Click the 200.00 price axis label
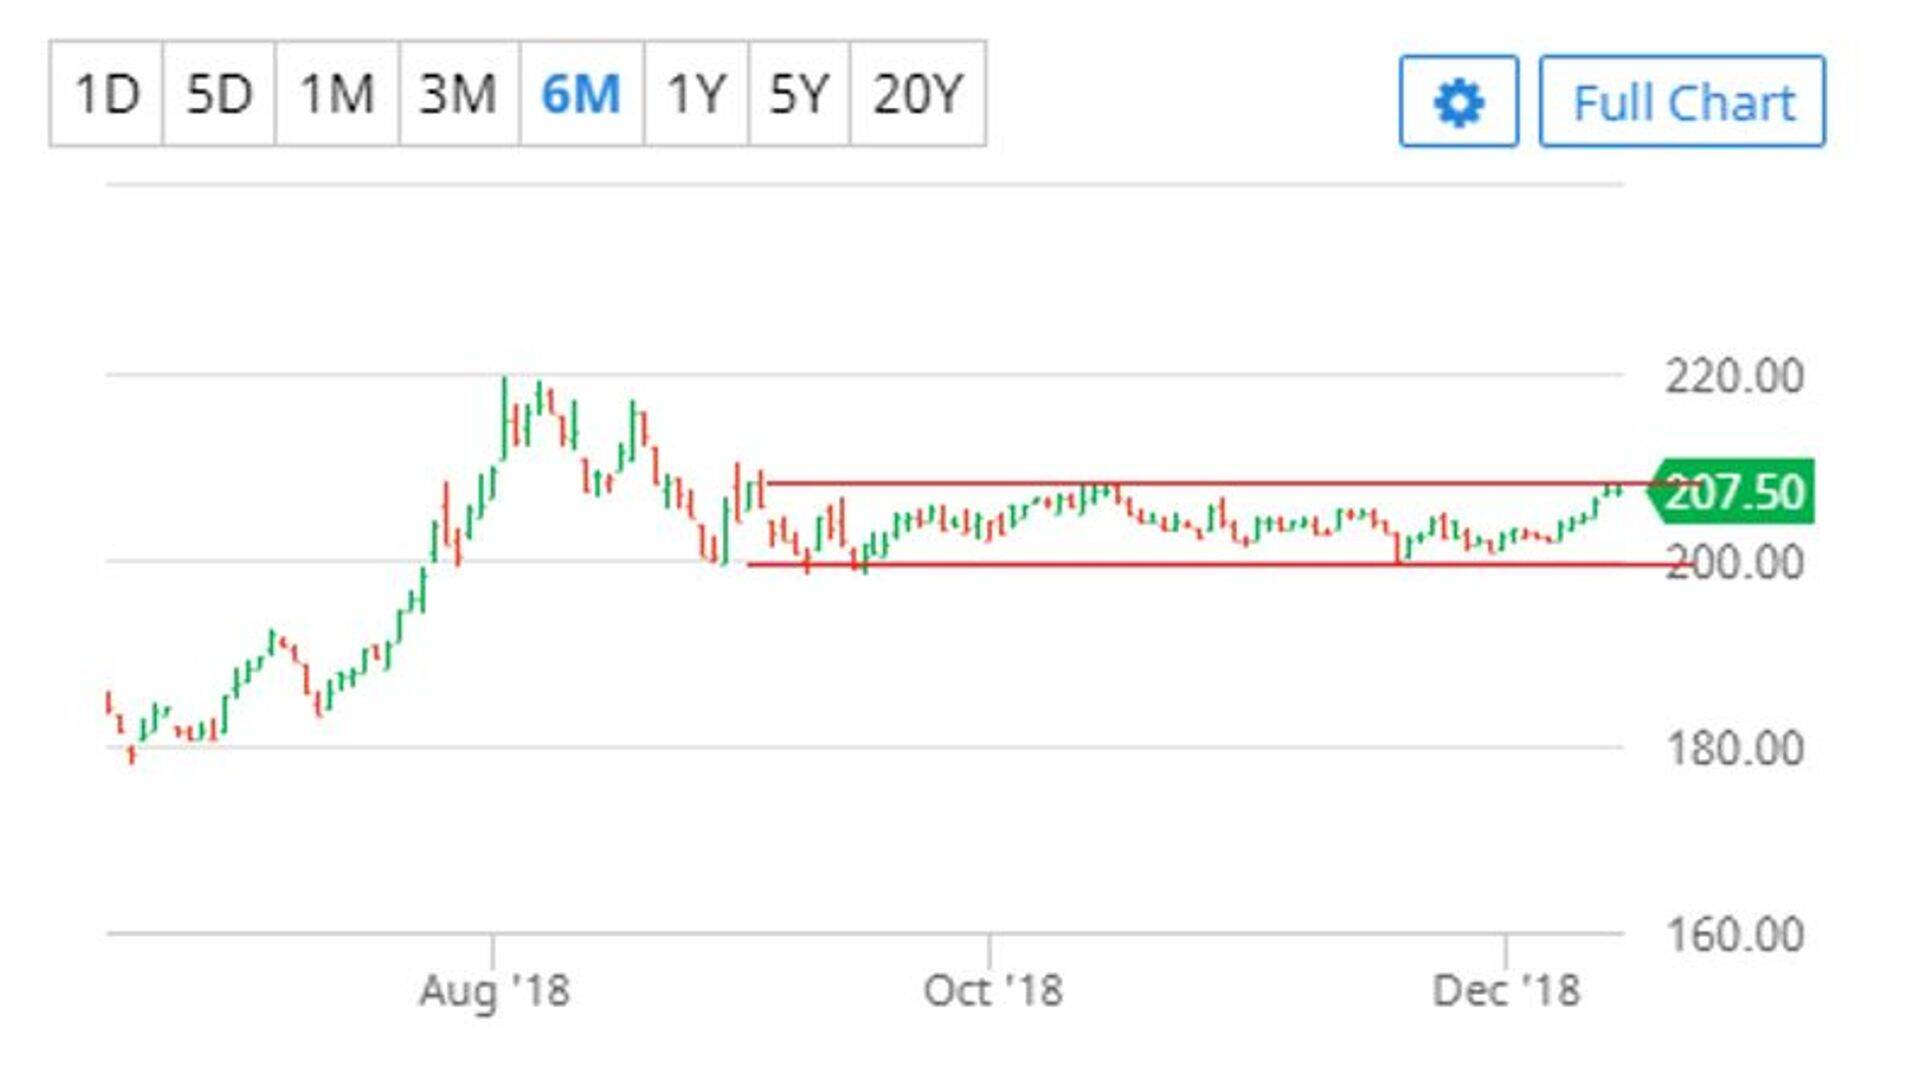This screenshot has height=1087, width=1920. point(1734,563)
